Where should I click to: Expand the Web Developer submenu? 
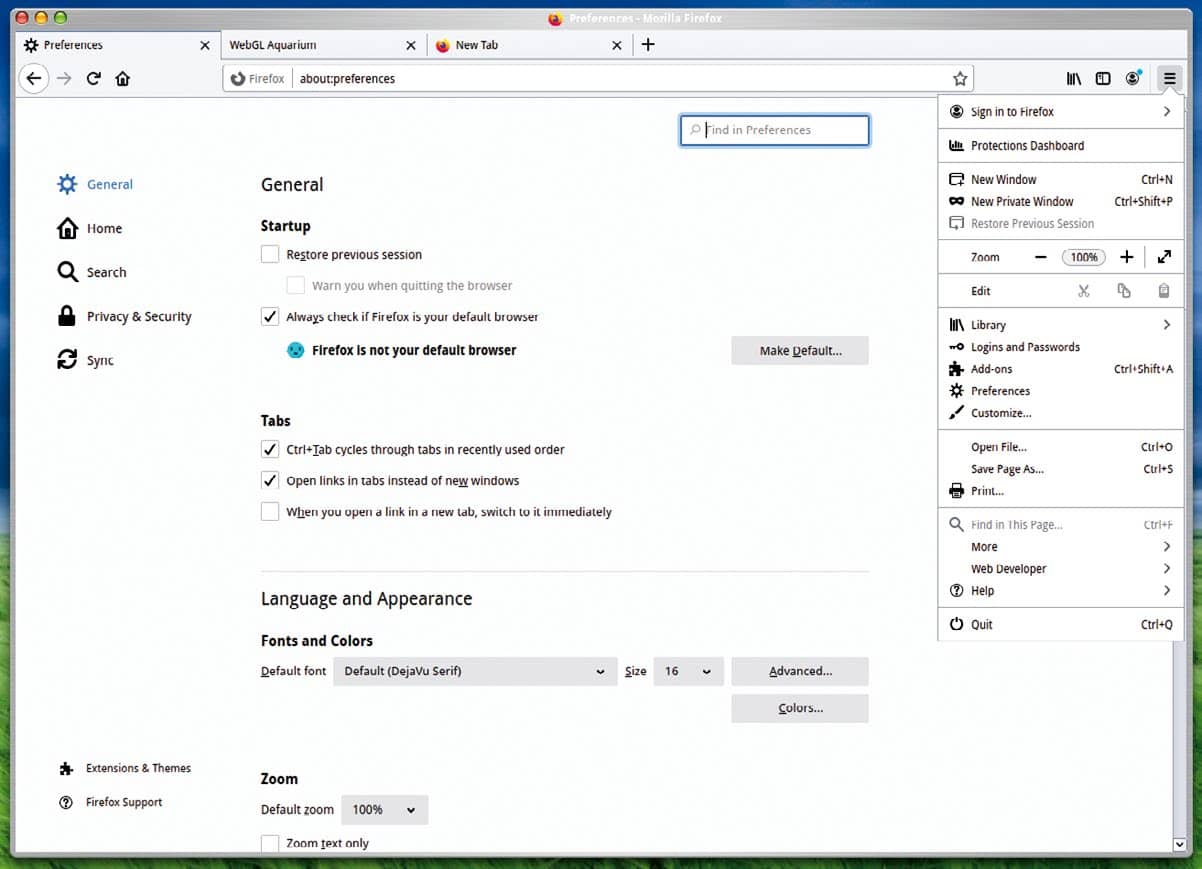pos(1060,569)
